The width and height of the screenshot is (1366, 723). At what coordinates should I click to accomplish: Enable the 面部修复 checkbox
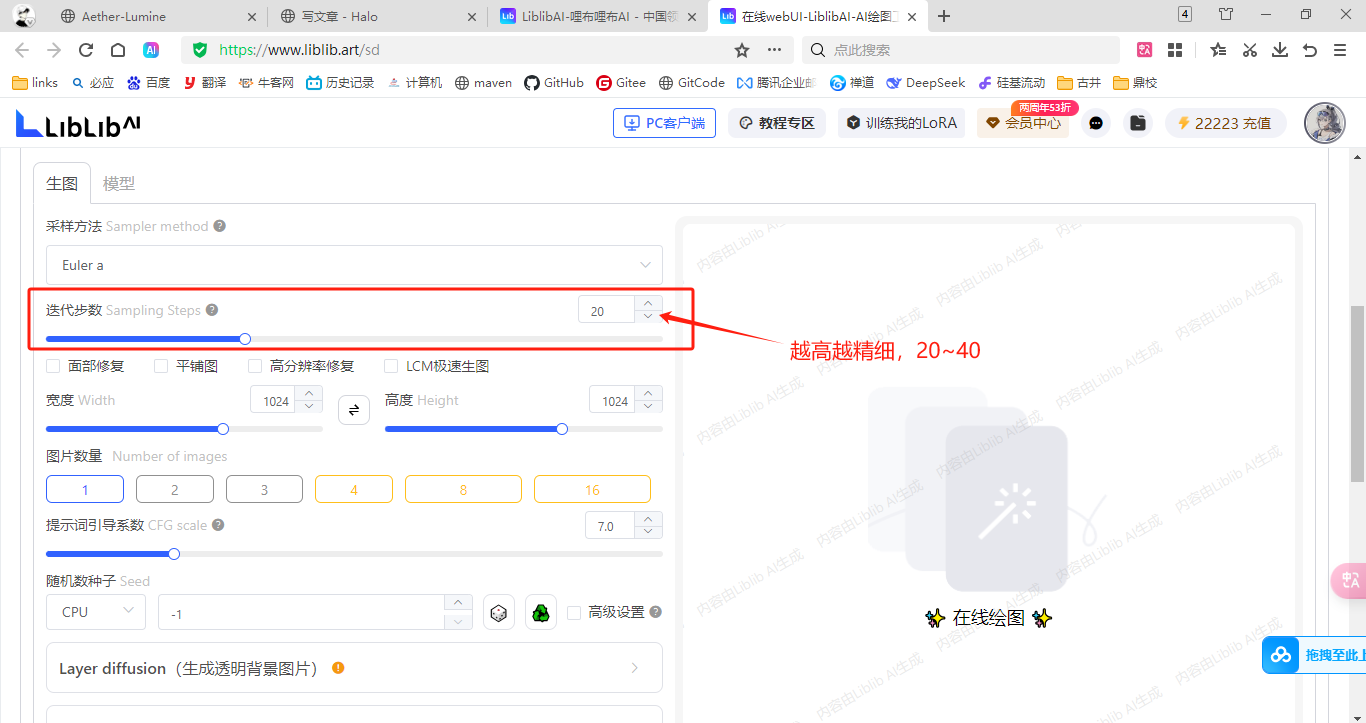[x=54, y=366]
